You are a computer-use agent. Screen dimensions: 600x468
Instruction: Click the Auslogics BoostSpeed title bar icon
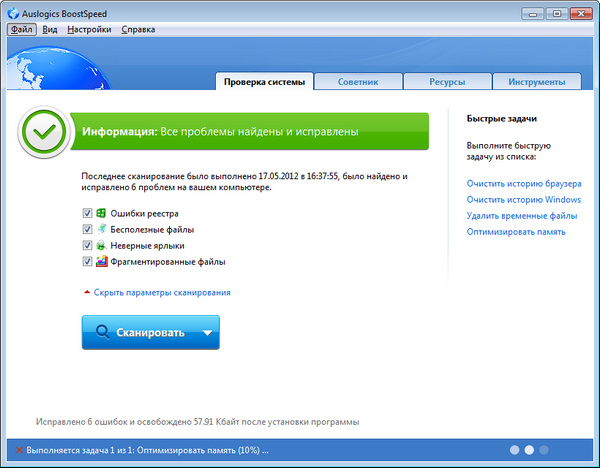point(11,12)
